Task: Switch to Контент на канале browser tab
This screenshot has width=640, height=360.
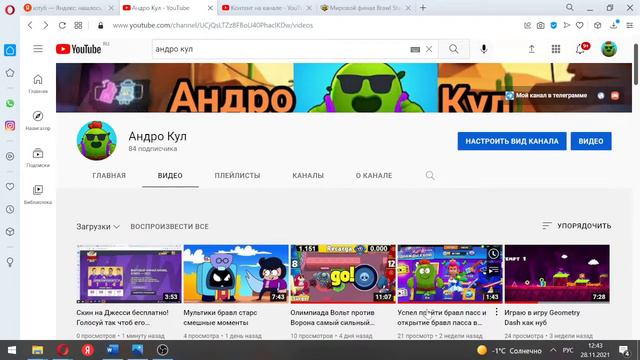Action: point(266,8)
